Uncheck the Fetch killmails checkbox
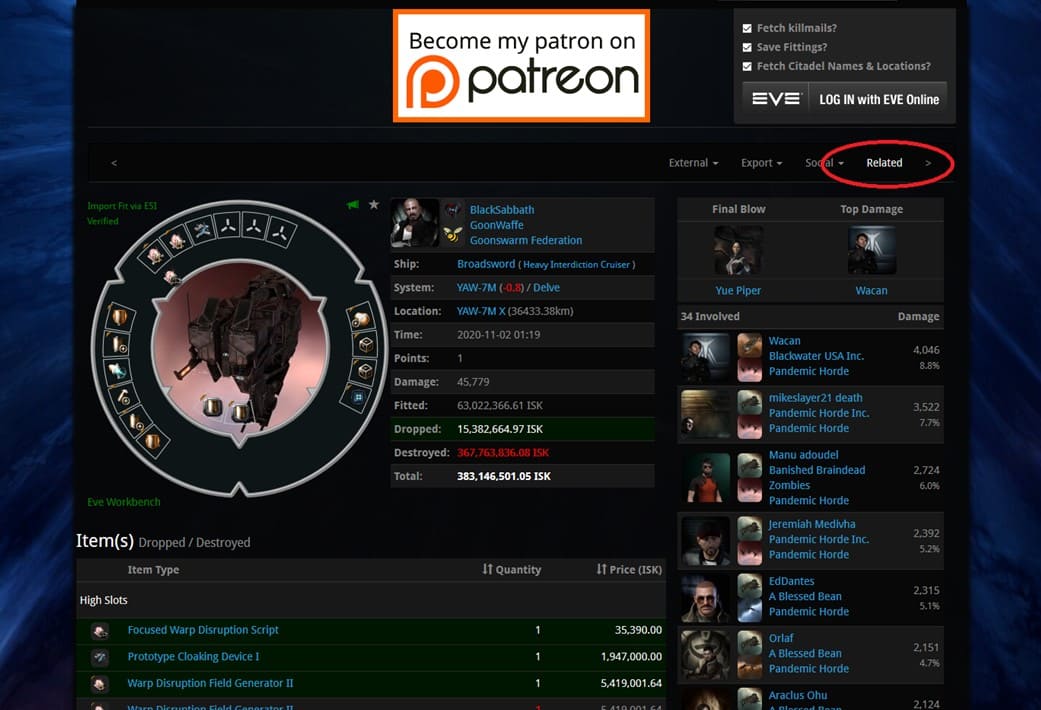This screenshot has height=710, width=1041. click(x=747, y=29)
